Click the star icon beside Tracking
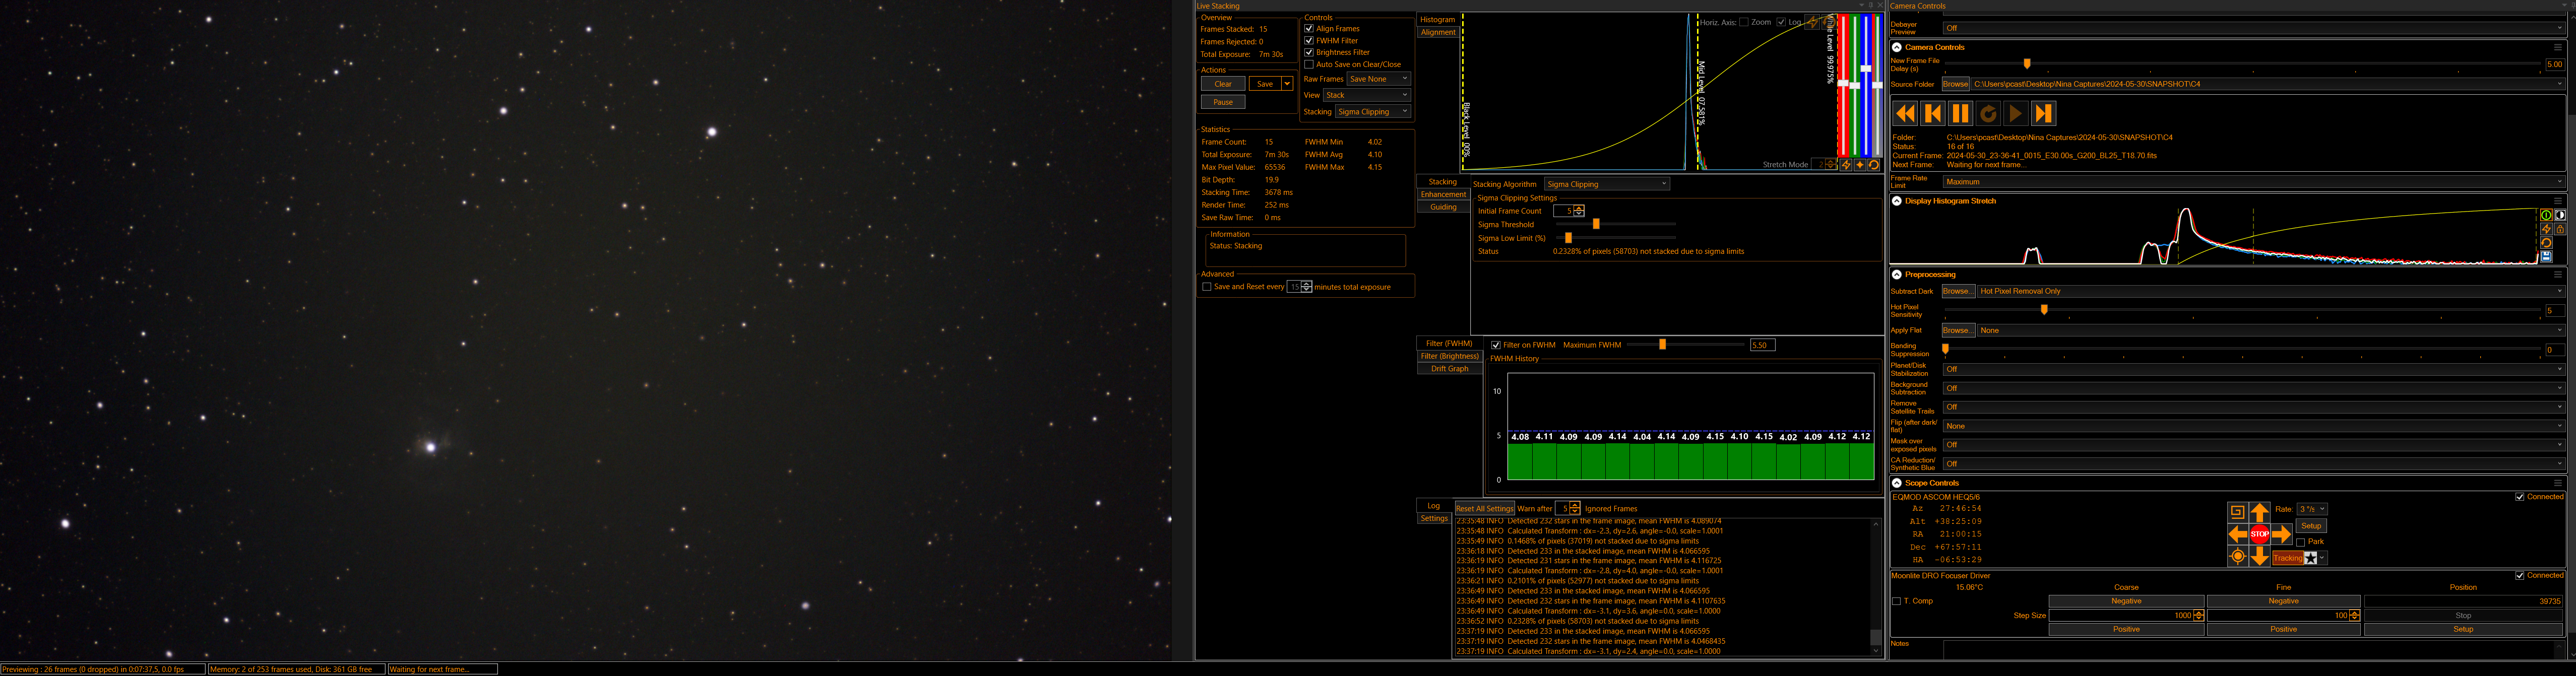This screenshot has width=2576, height=676. click(2311, 558)
